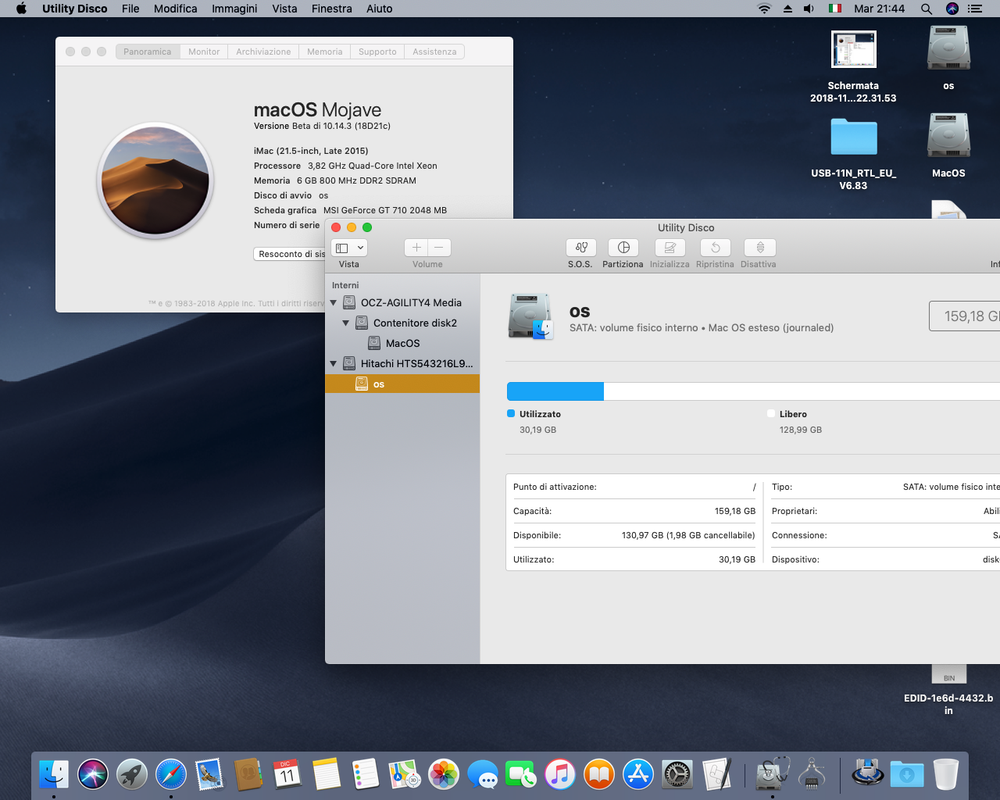1000x800 pixels.
Task: Switch to the Memoria tab
Action: (x=325, y=52)
